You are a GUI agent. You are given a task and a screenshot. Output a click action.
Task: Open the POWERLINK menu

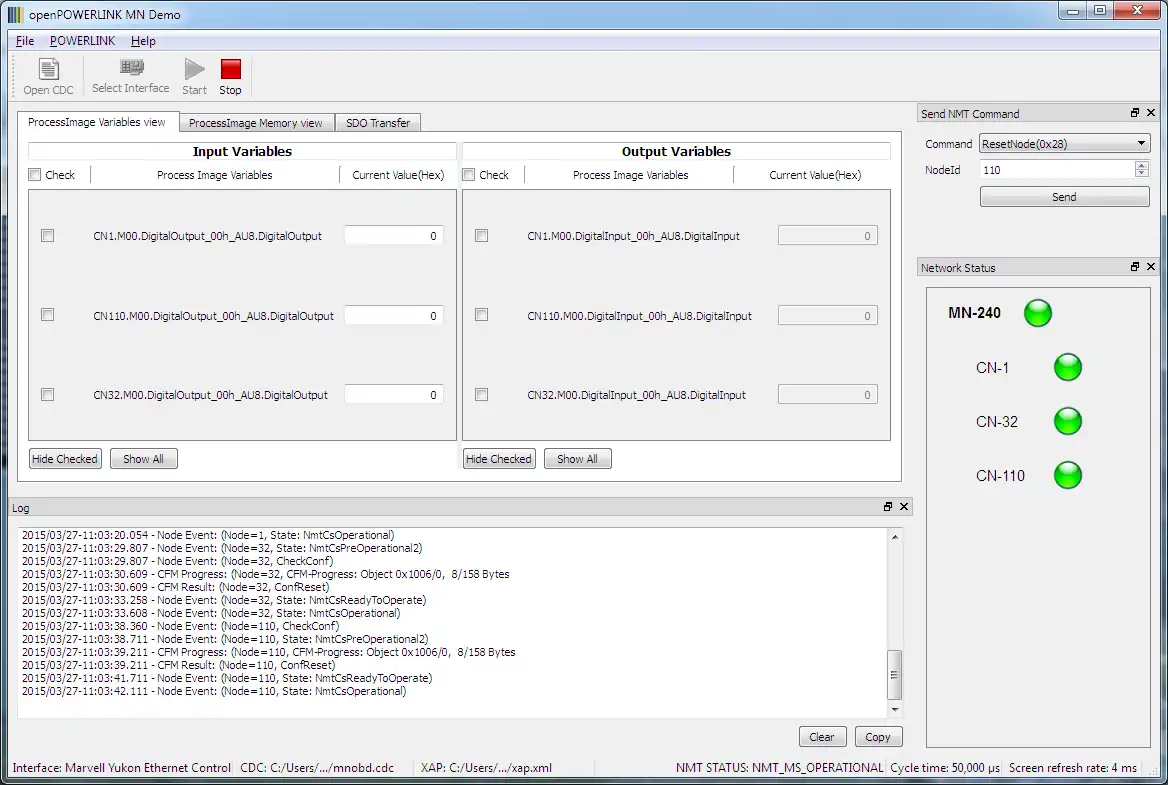coord(82,41)
